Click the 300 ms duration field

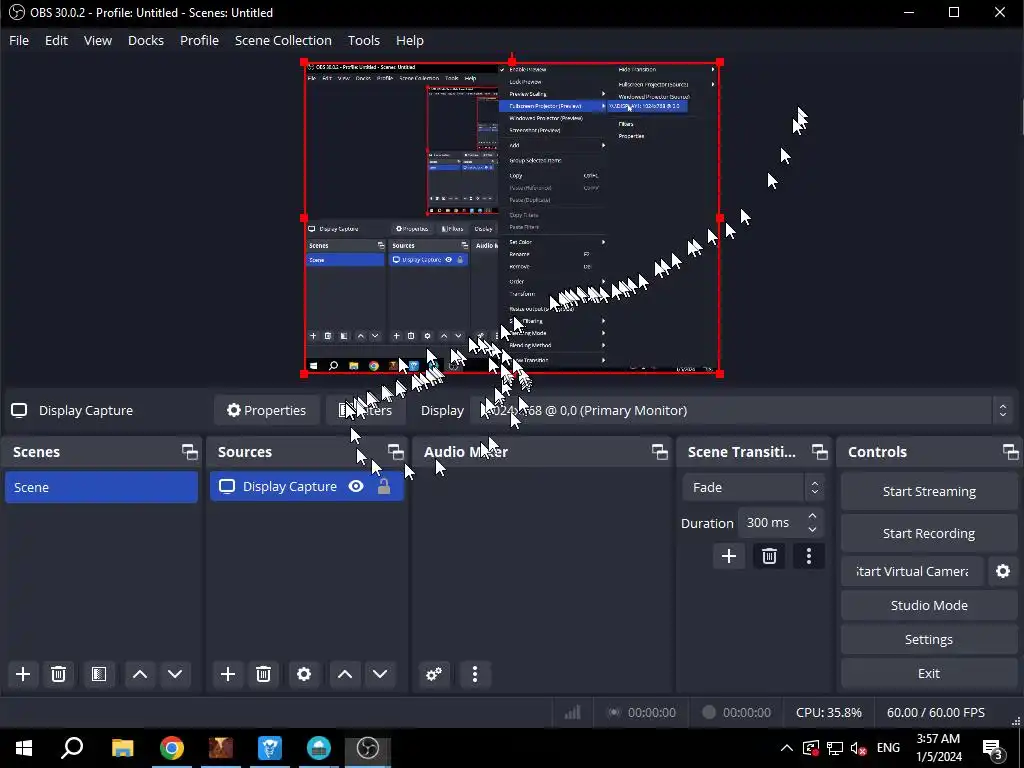[771, 522]
